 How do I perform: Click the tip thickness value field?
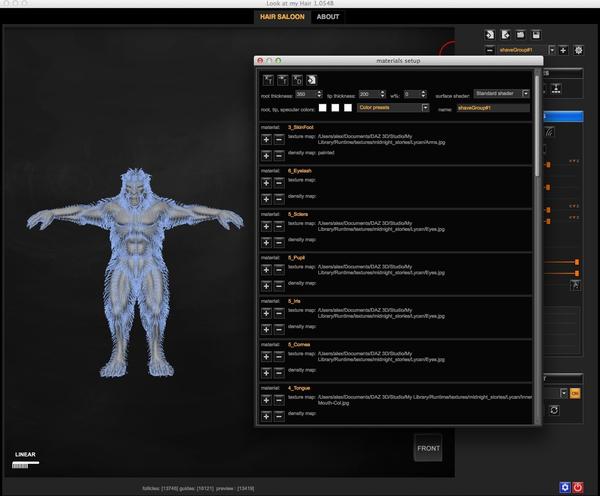tap(369, 94)
